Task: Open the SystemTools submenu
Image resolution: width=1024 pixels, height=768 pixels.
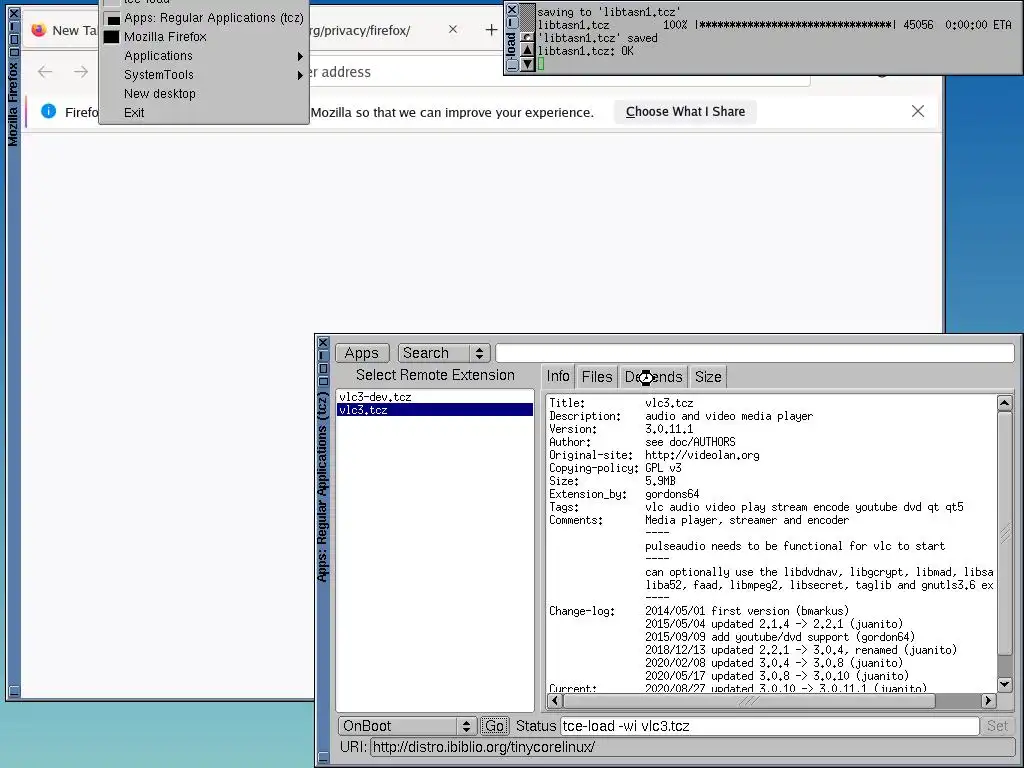Action: 204,74
